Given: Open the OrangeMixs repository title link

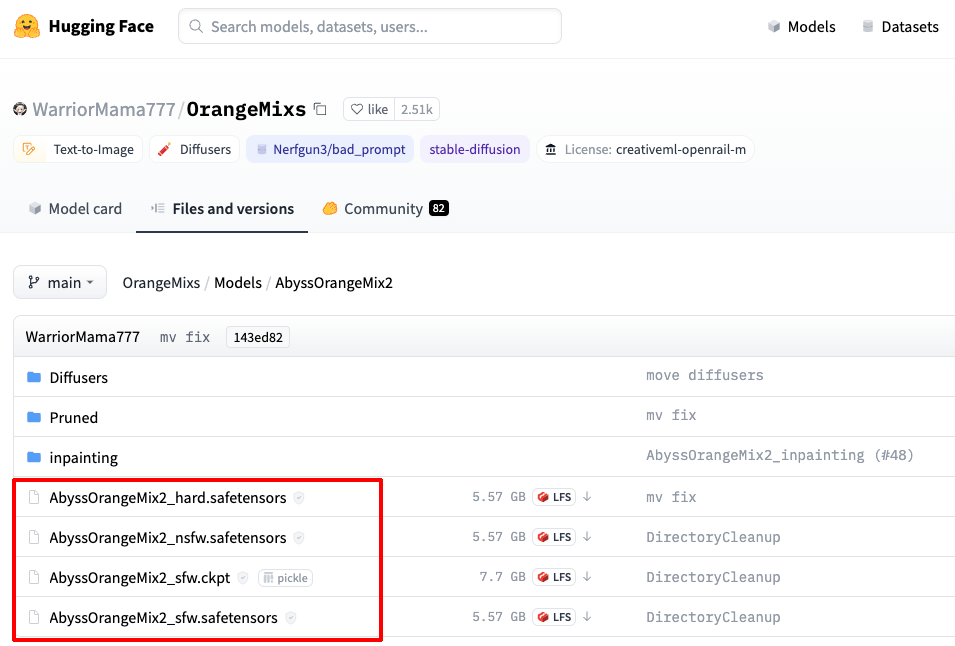Looking at the screenshot, I should point(246,109).
